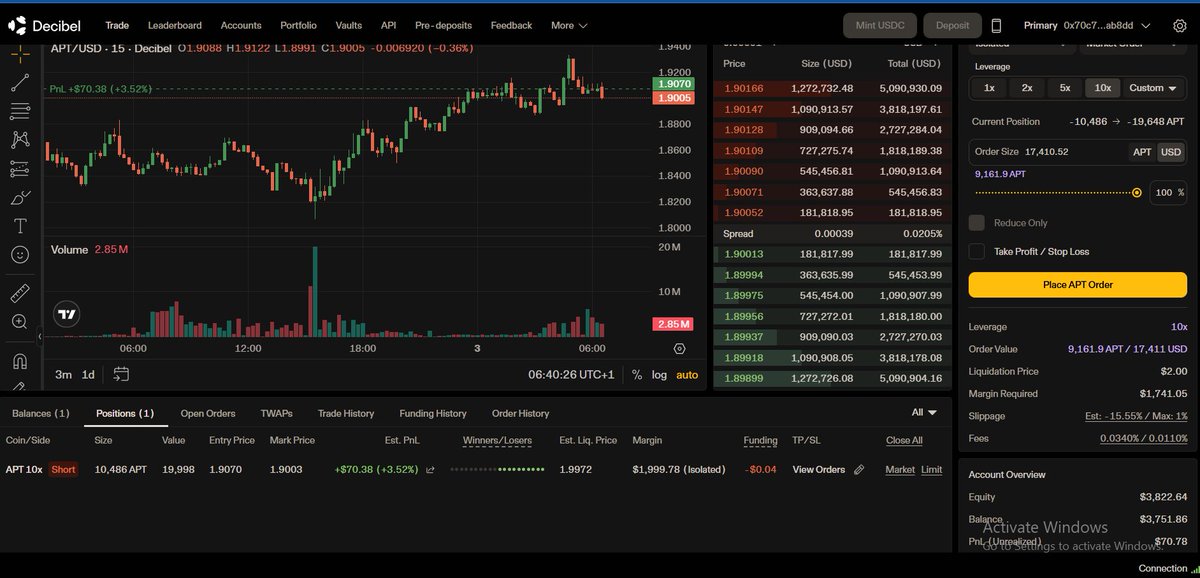Open the forecasting and measurement tool
Screen dimensions: 1200x578
tap(19, 169)
